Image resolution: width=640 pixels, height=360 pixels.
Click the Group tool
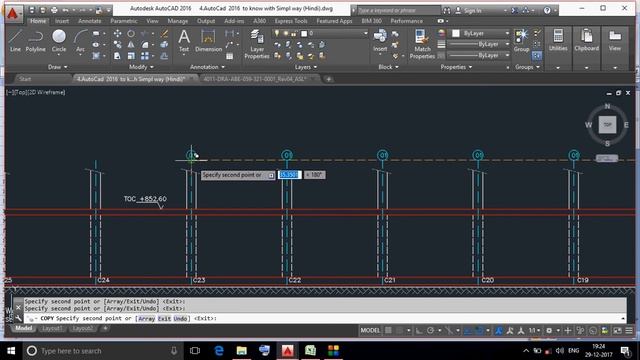pyautogui.click(x=521, y=41)
